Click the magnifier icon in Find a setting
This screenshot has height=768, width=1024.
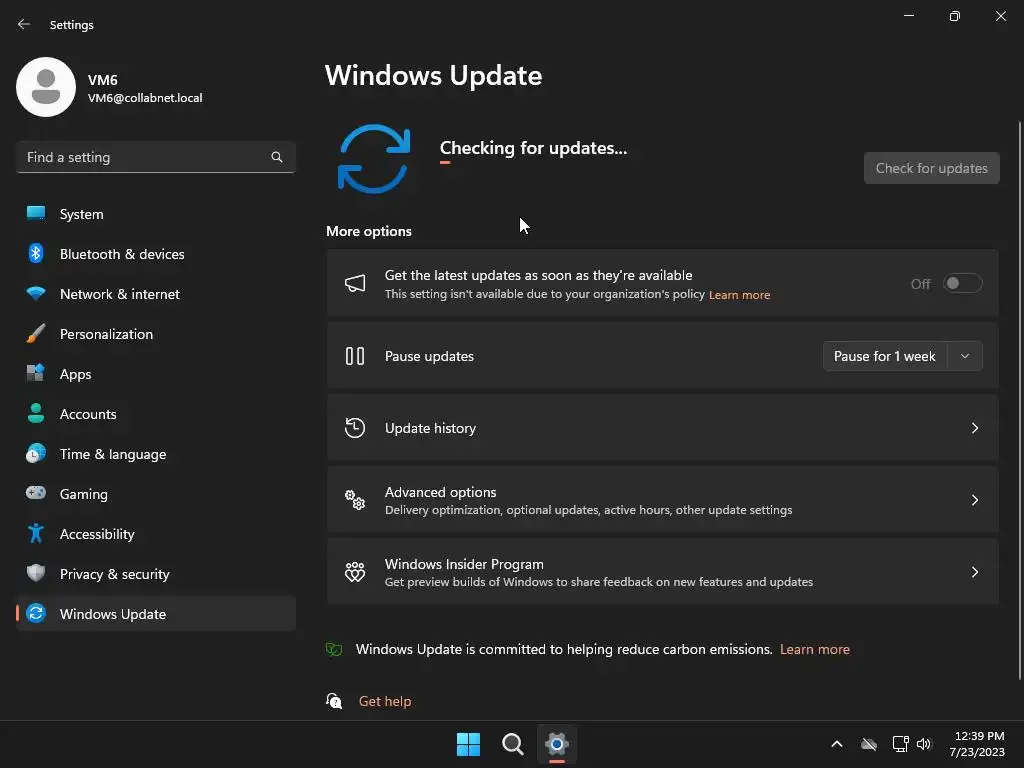click(277, 157)
